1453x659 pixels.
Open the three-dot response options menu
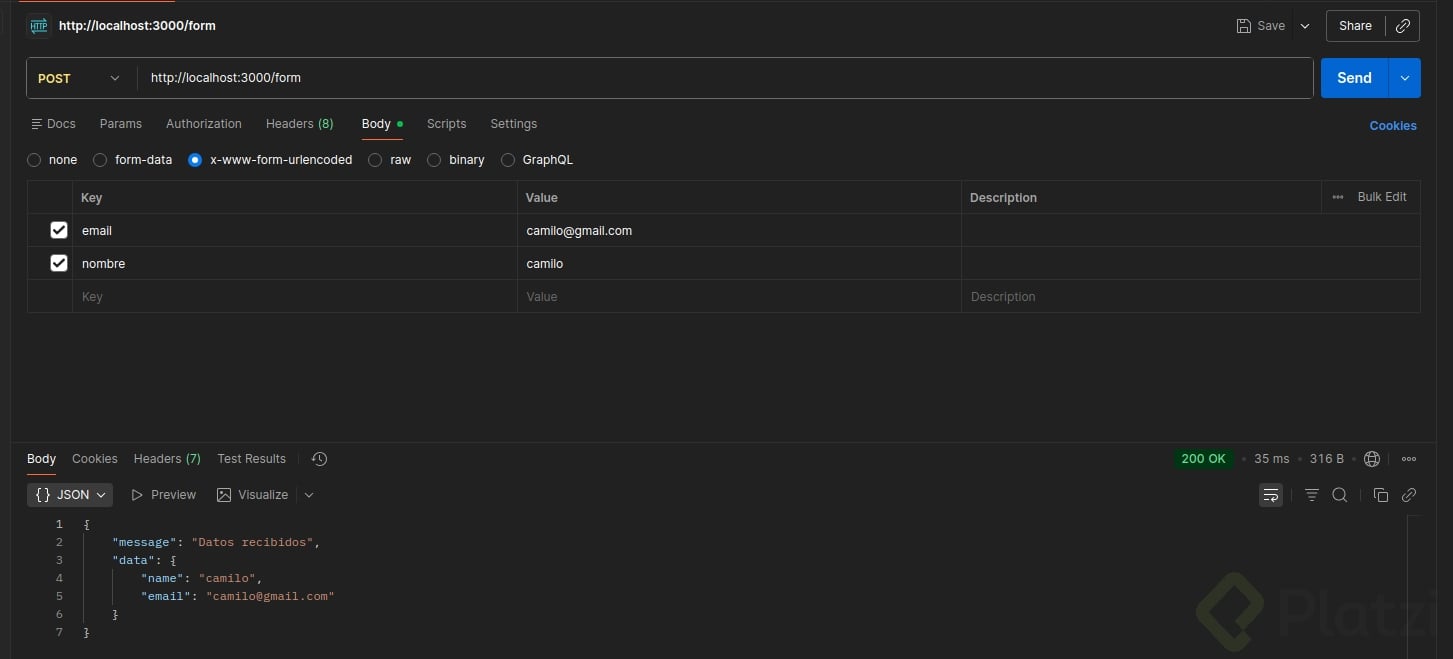pyautogui.click(x=1409, y=459)
